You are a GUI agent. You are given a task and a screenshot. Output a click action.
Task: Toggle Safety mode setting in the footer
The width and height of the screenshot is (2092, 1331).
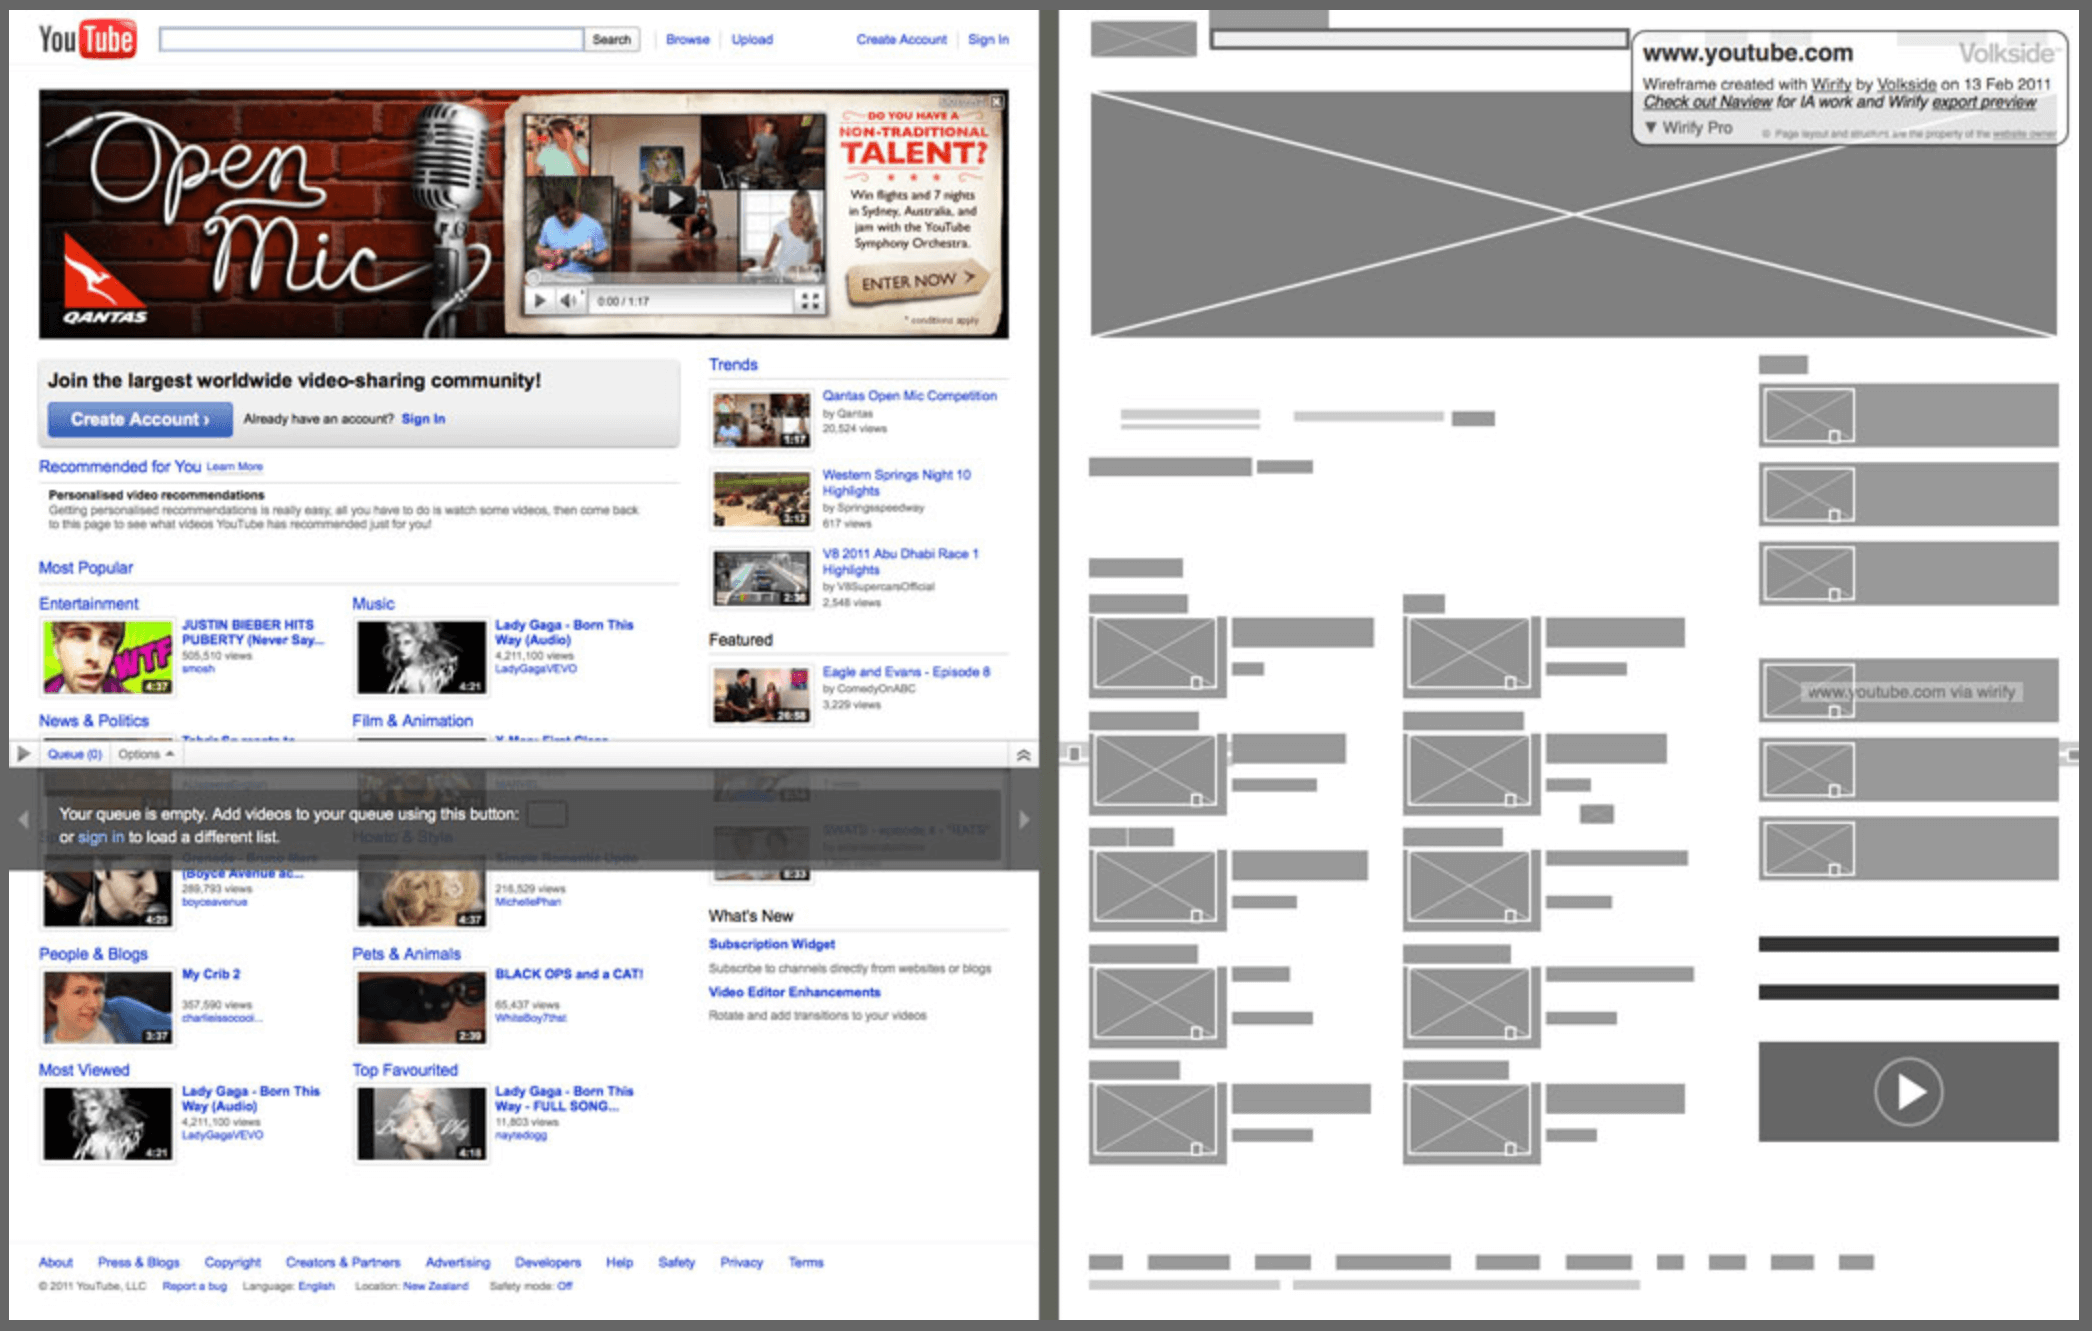click(x=563, y=1286)
